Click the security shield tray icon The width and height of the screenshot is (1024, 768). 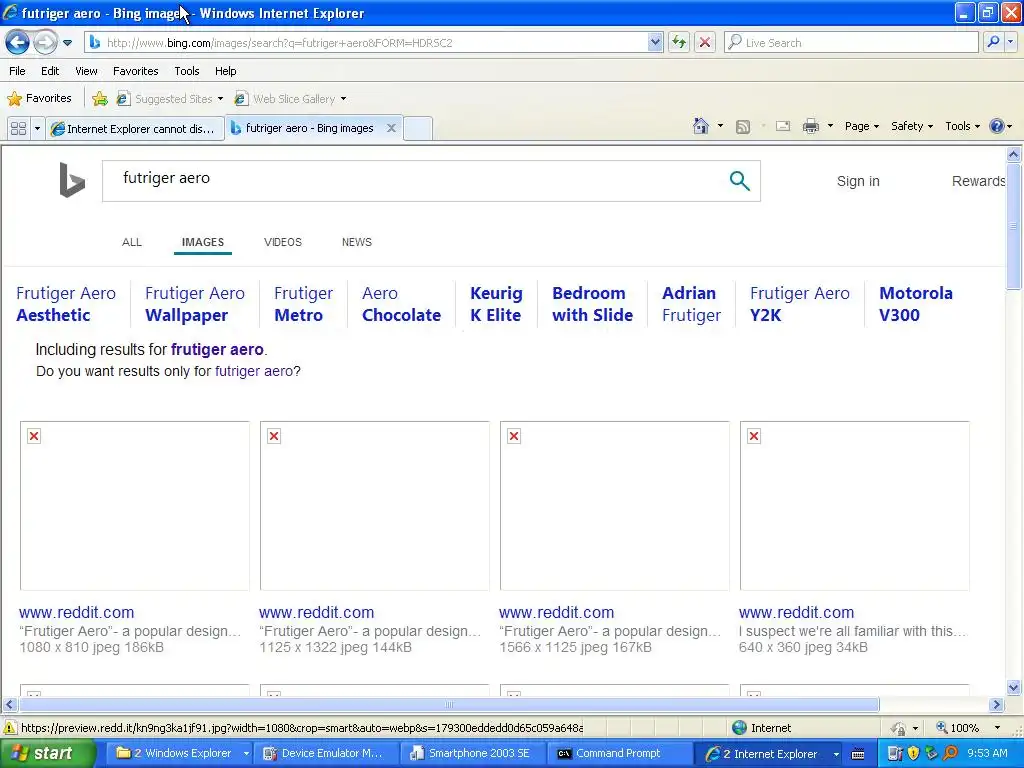click(914, 753)
